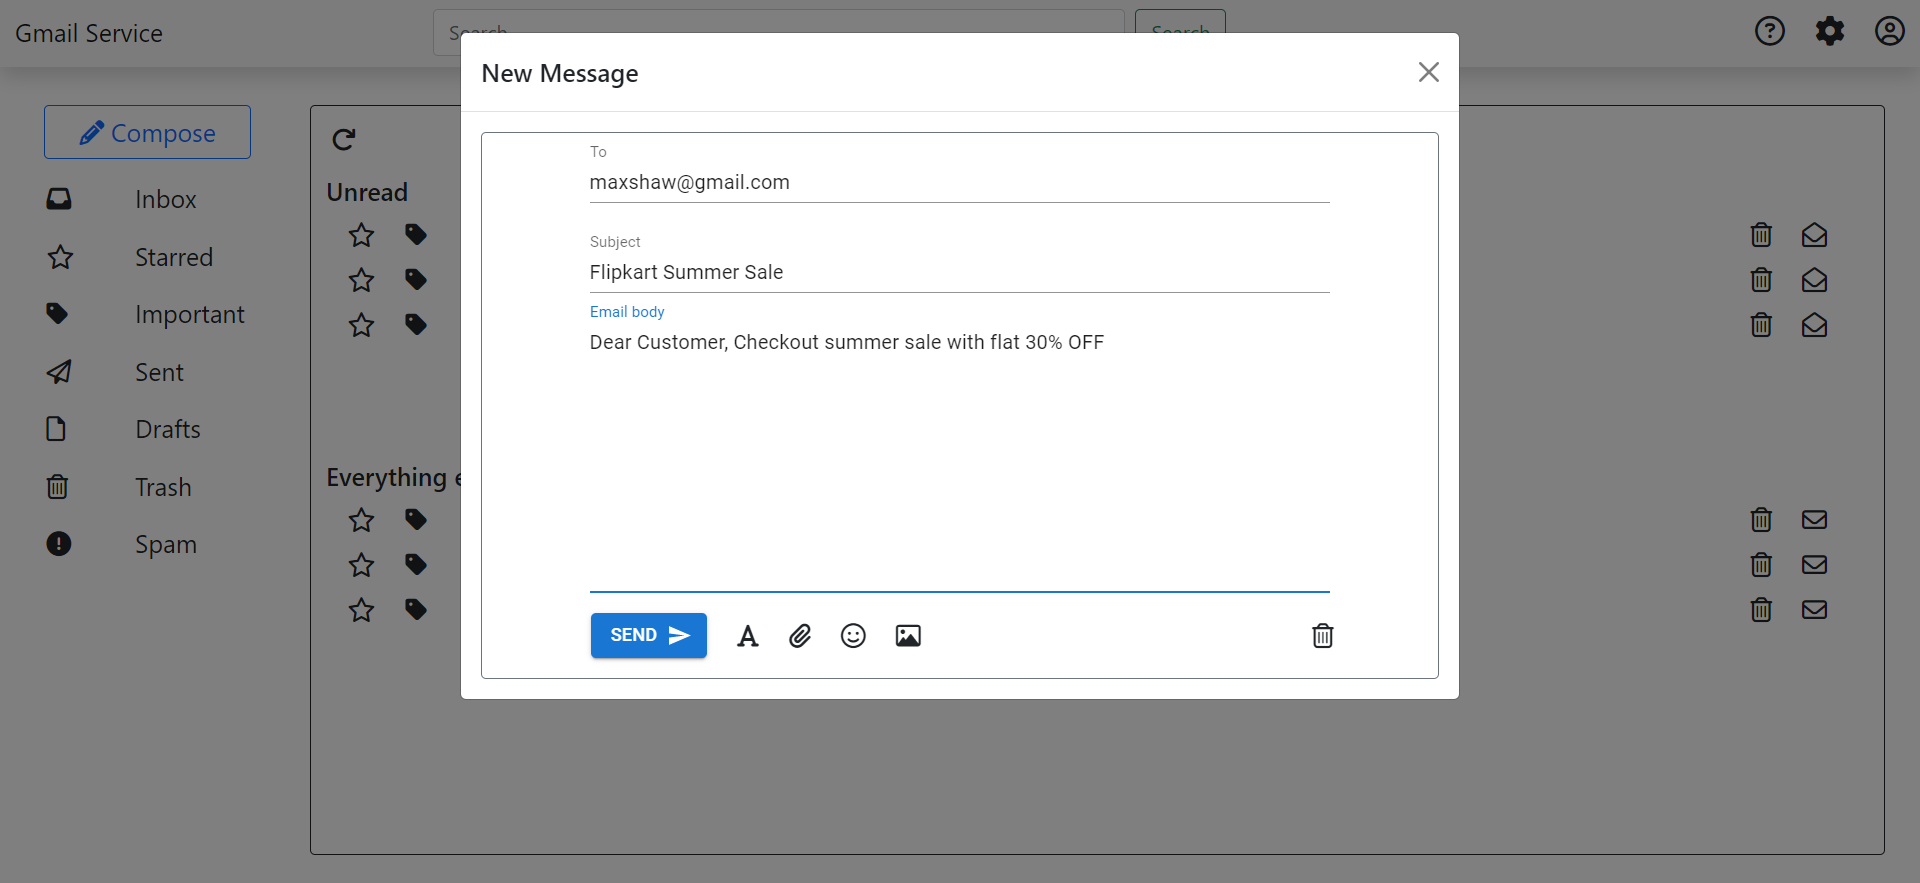Click the Sent paper-plane icon
1920x883 pixels.
59,372
